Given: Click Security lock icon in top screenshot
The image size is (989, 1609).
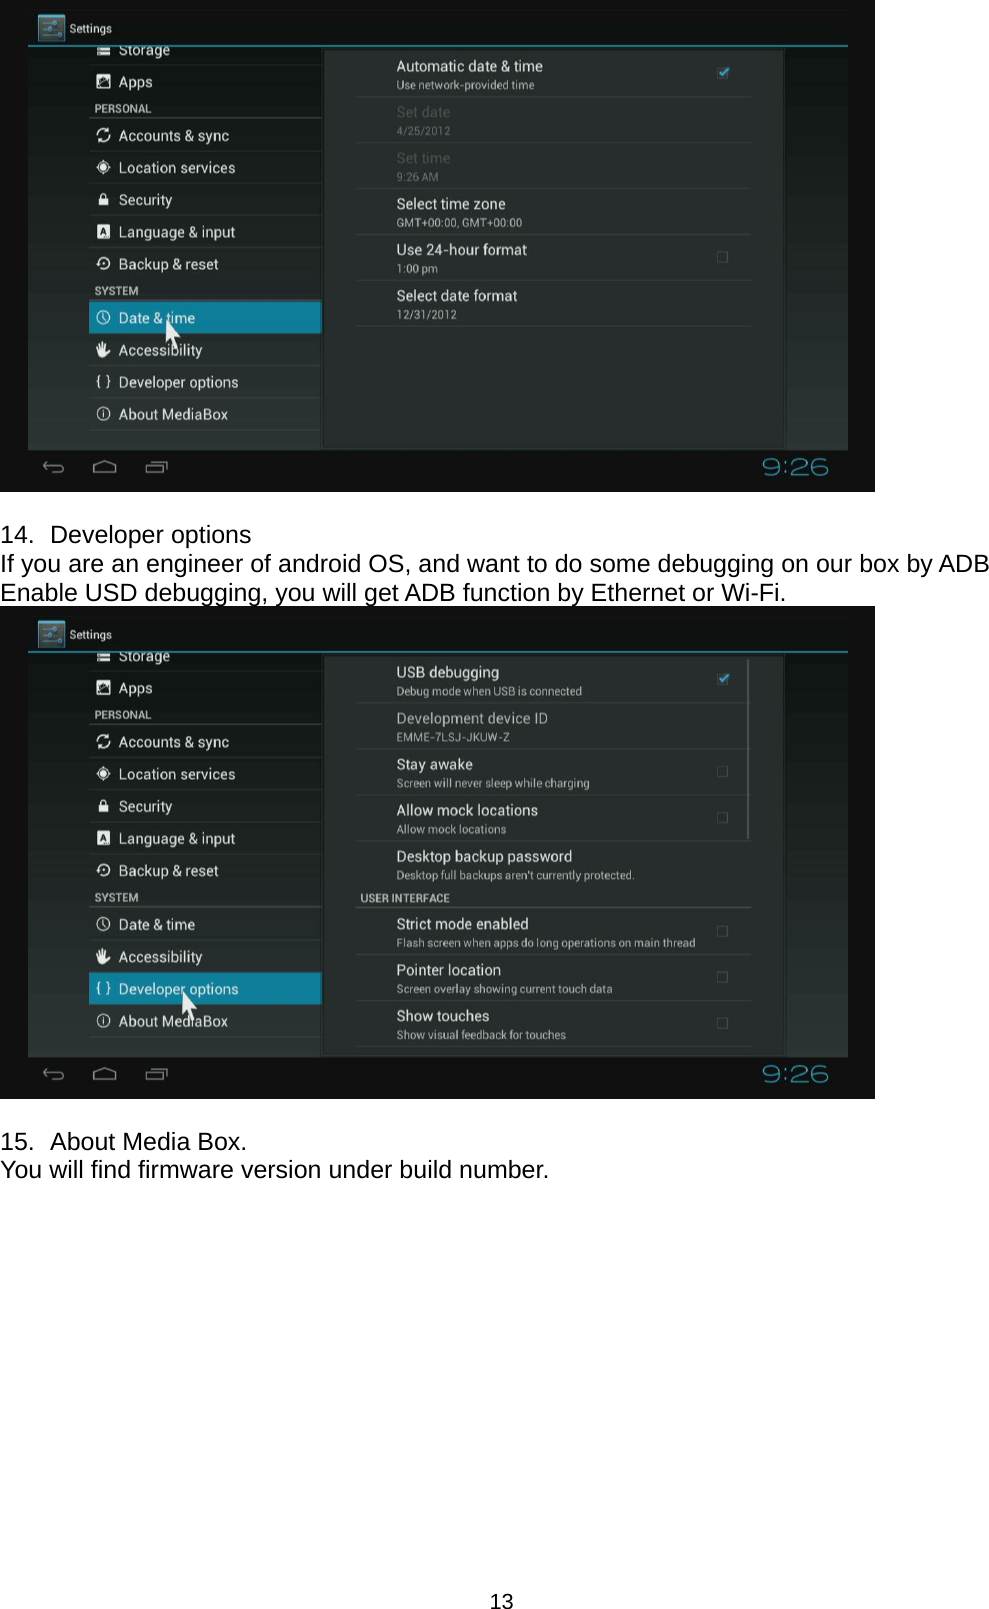Looking at the screenshot, I should [103, 199].
